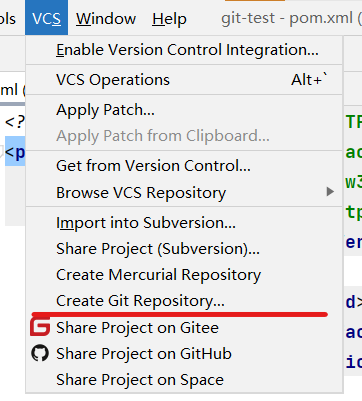This screenshot has width=362, height=401.
Task: Choose Create Git Repository
Action: click(x=184, y=301)
